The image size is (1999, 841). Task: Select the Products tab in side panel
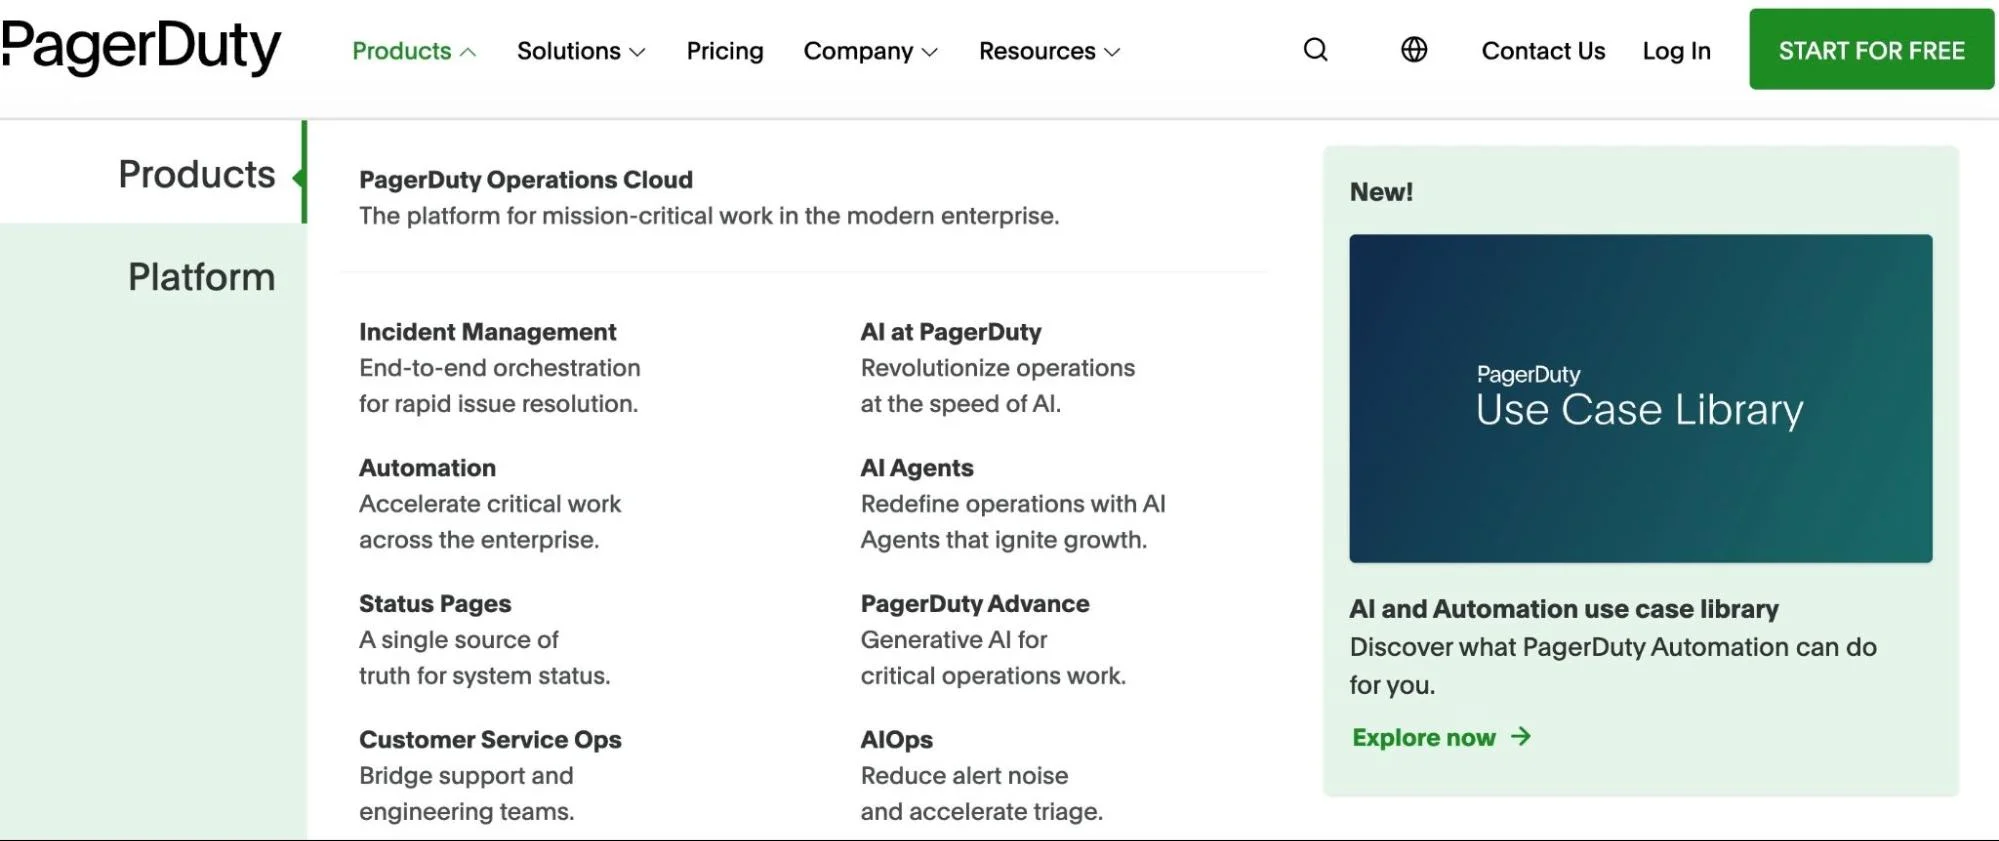(196, 174)
